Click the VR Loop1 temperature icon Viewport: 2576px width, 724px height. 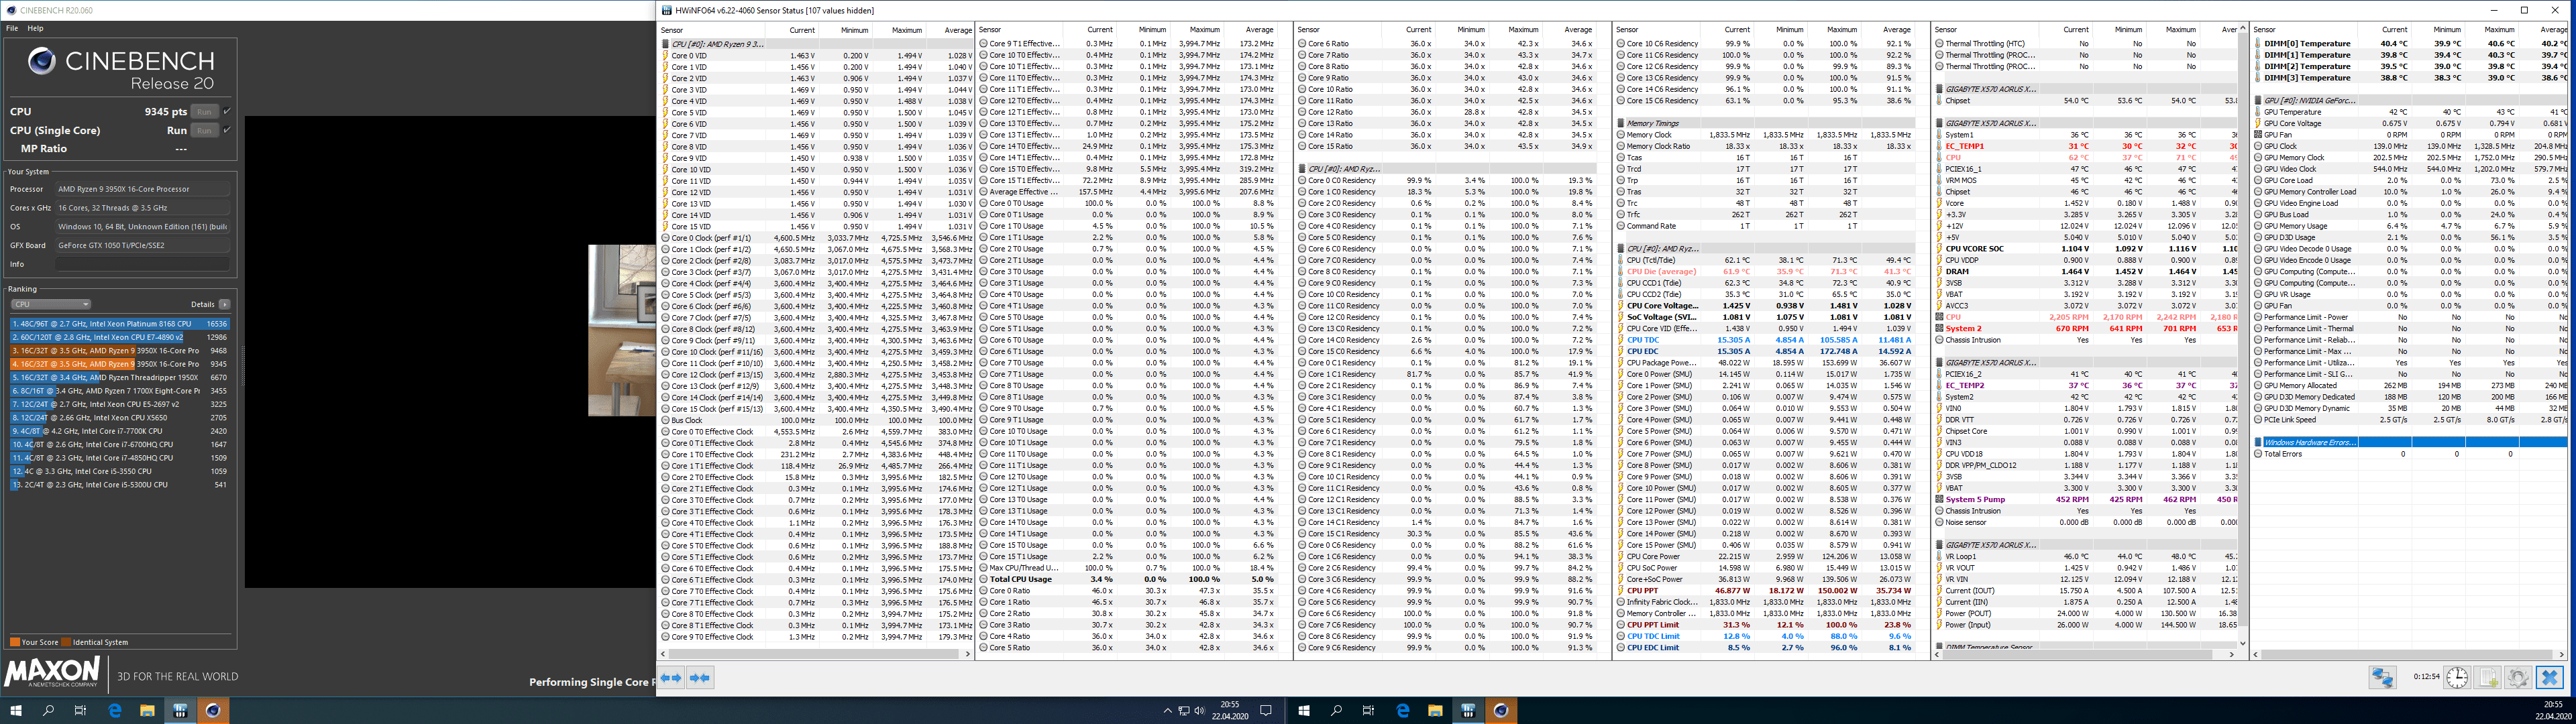[x=1940, y=556]
